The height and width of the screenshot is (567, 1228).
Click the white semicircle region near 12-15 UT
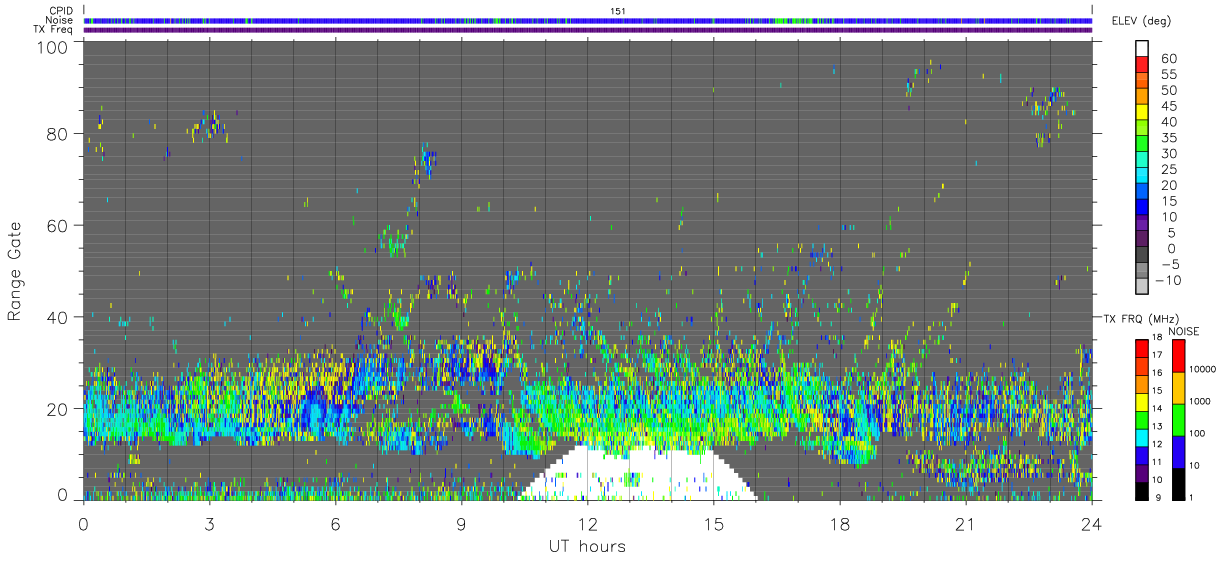[x=638, y=474]
